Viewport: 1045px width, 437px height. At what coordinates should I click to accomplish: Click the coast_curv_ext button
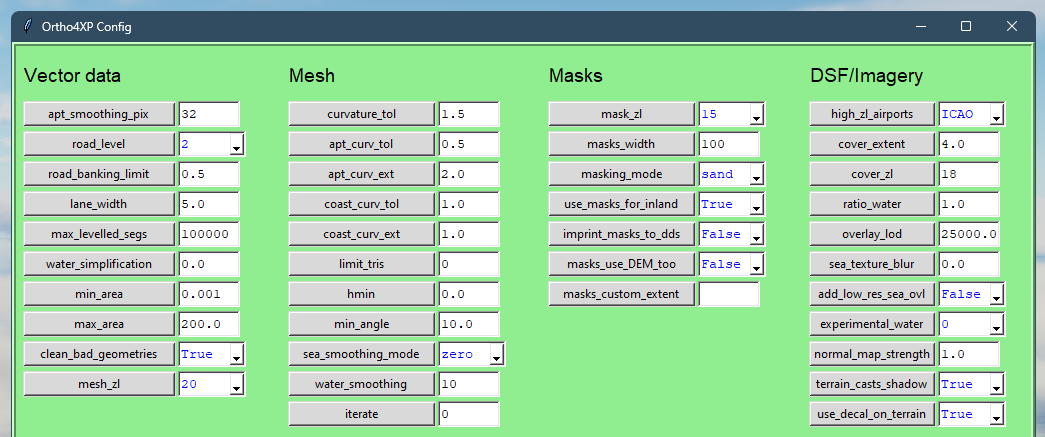(x=362, y=234)
